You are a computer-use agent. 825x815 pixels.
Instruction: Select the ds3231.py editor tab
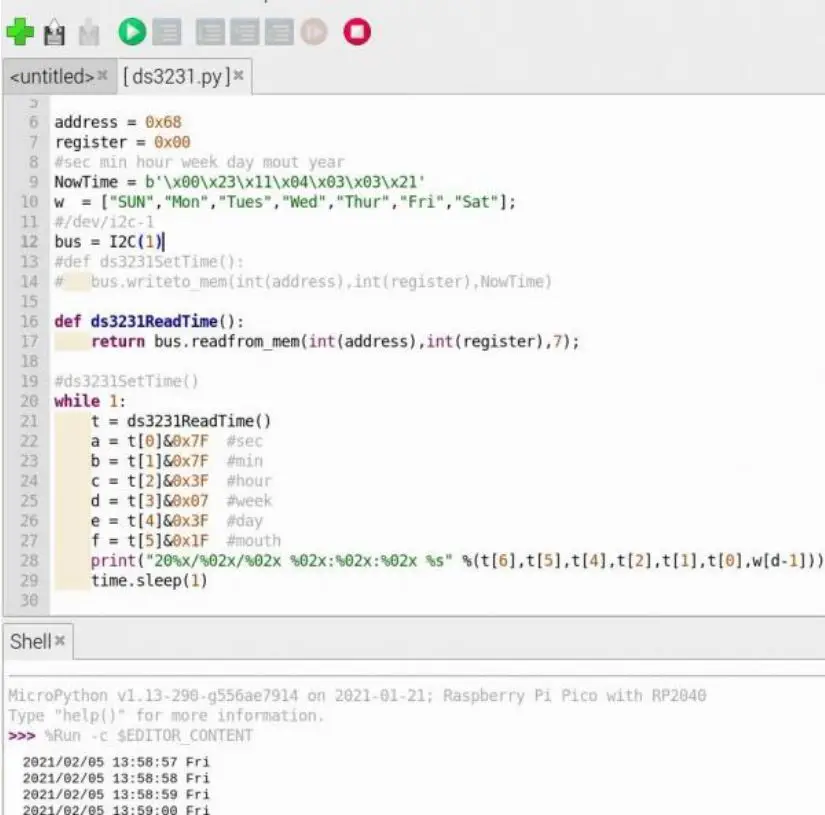(x=176, y=76)
